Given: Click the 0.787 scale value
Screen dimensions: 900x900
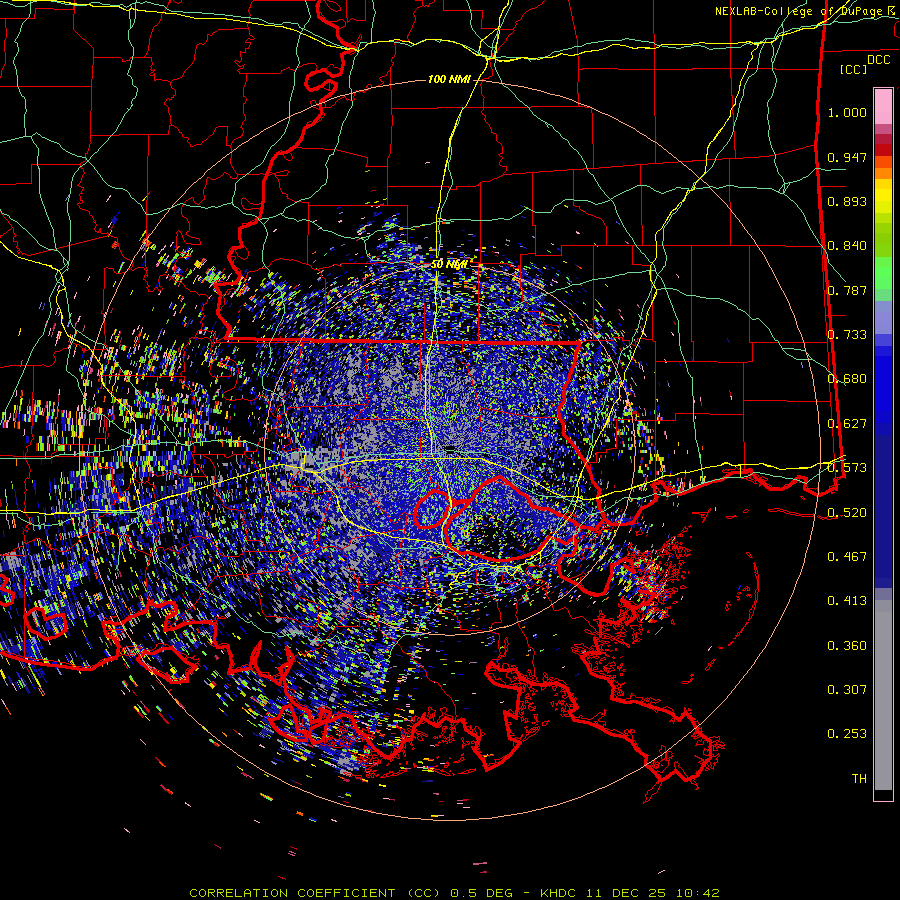Looking at the screenshot, I should [x=847, y=290].
